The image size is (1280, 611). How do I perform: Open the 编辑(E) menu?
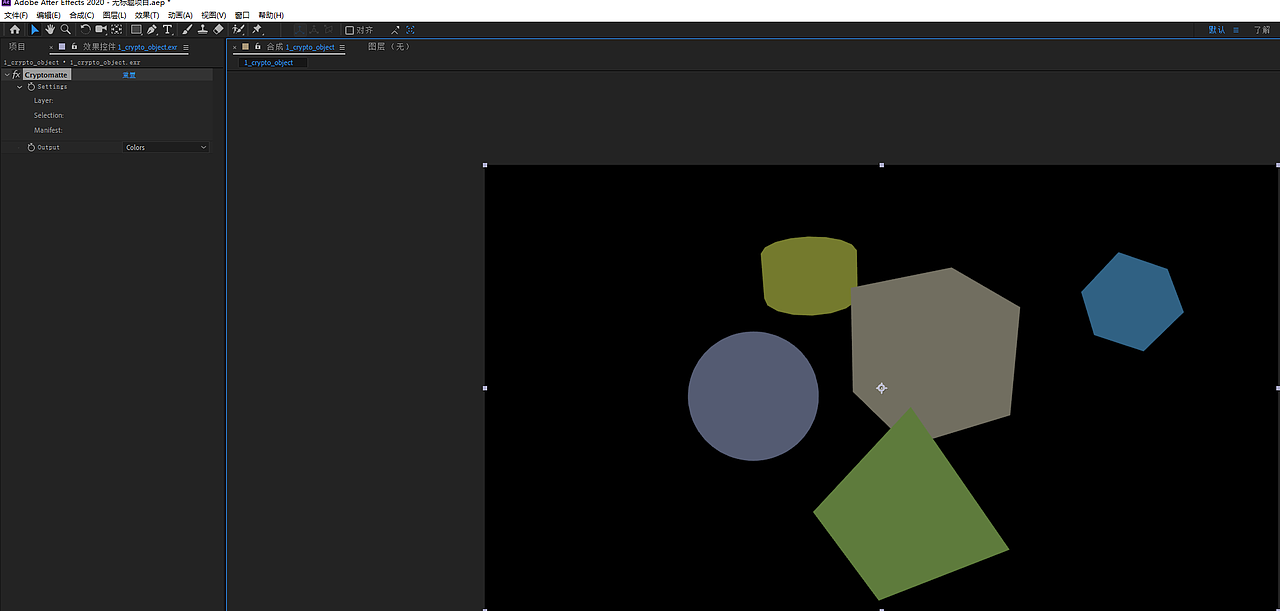tap(48, 16)
